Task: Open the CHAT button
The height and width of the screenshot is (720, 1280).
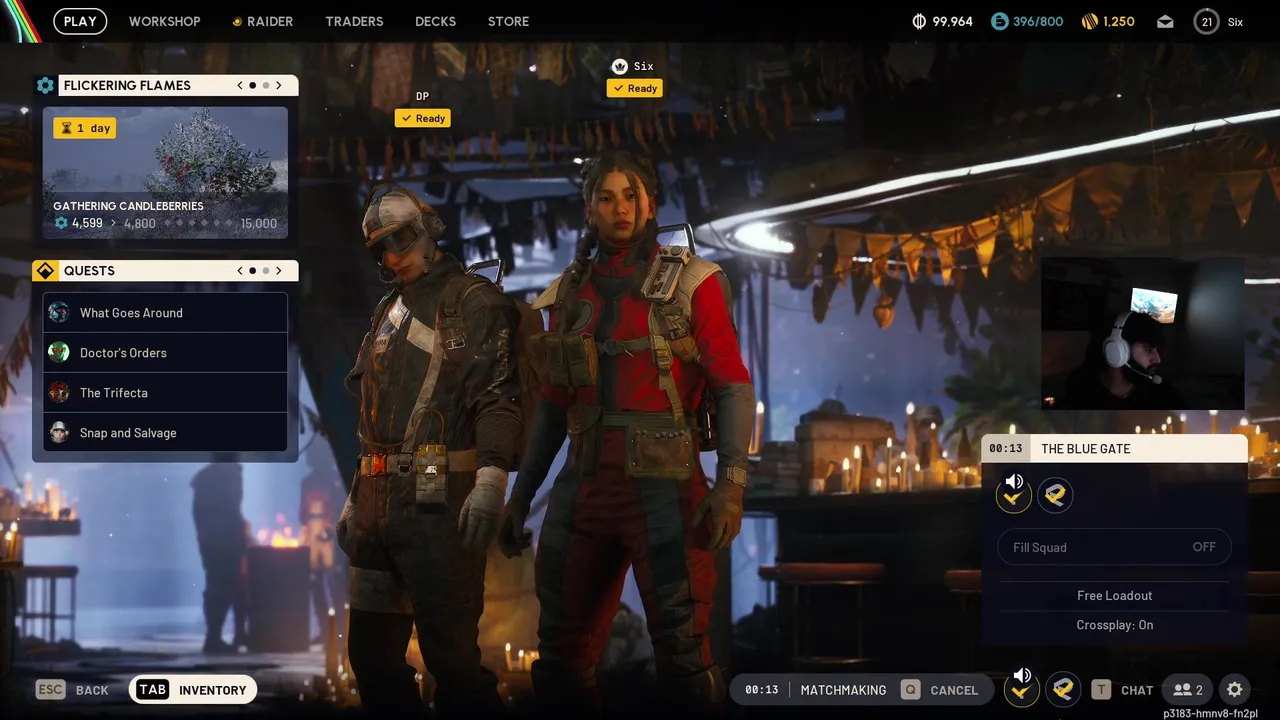Action: click(1122, 690)
